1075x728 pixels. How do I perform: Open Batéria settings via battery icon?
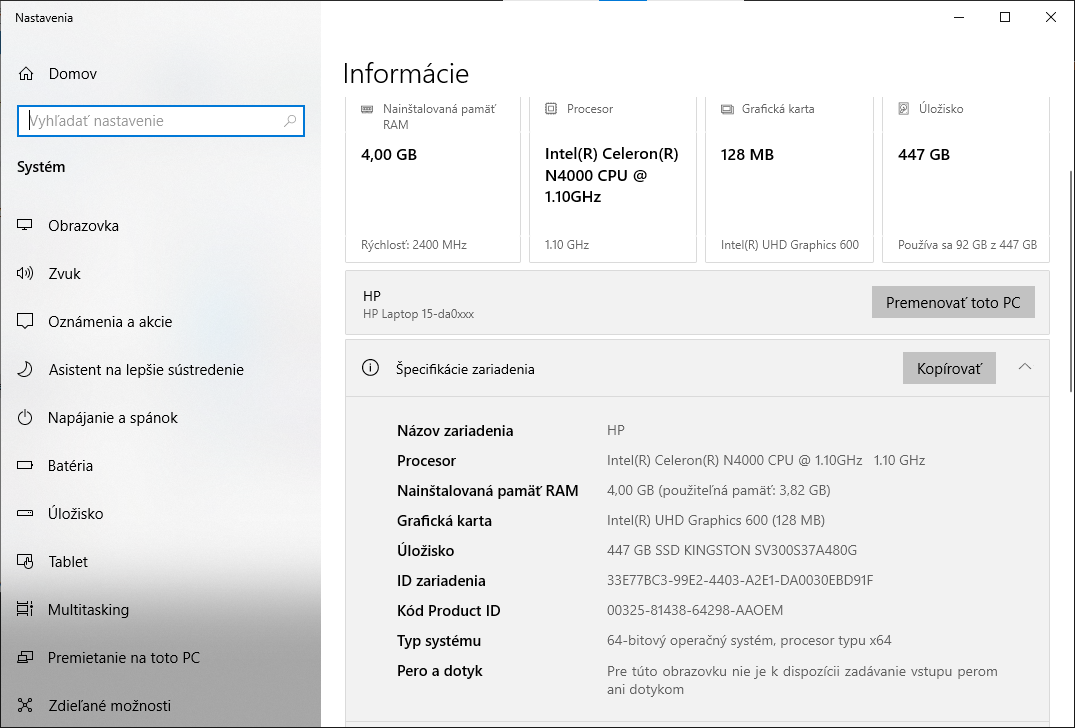(25, 465)
